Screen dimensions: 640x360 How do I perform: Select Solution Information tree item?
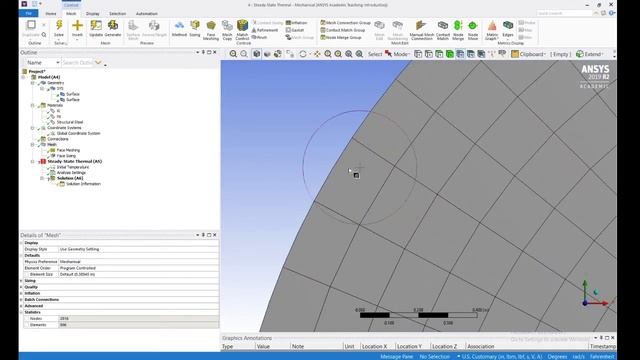[x=83, y=184]
